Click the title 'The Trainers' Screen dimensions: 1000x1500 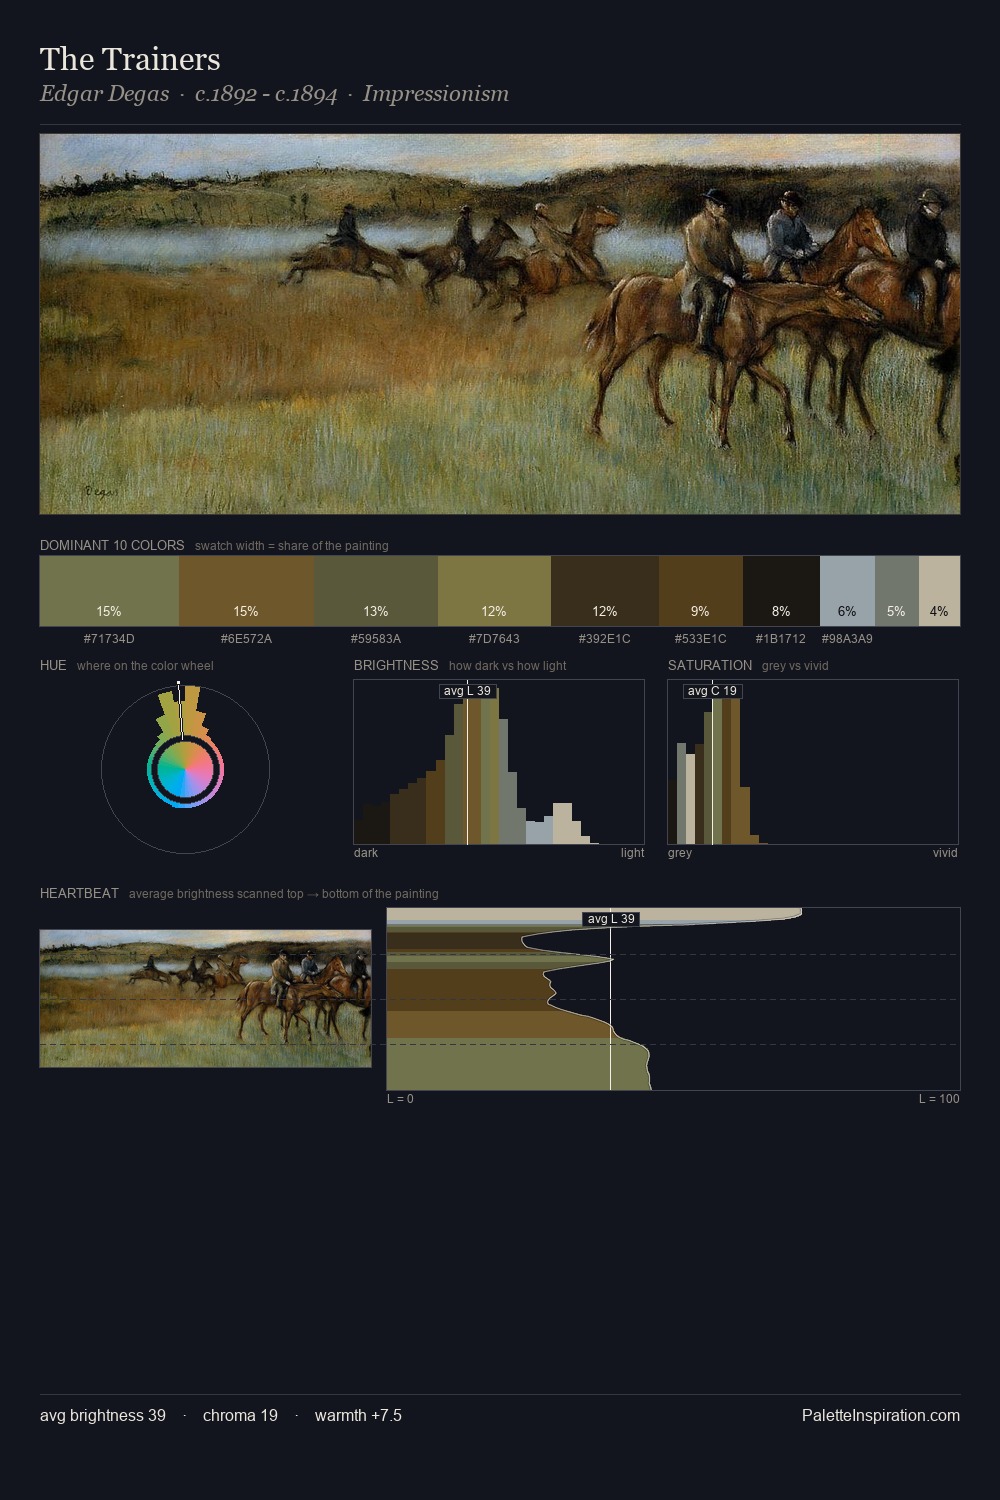point(130,59)
